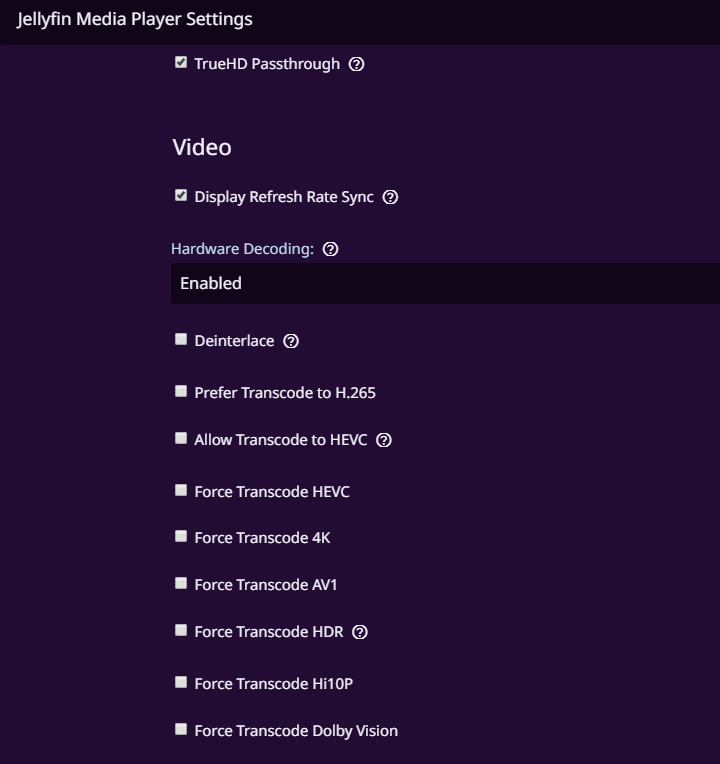The image size is (720, 764).
Task: Click help icon beside Deinterlace
Action: [291, 341]
